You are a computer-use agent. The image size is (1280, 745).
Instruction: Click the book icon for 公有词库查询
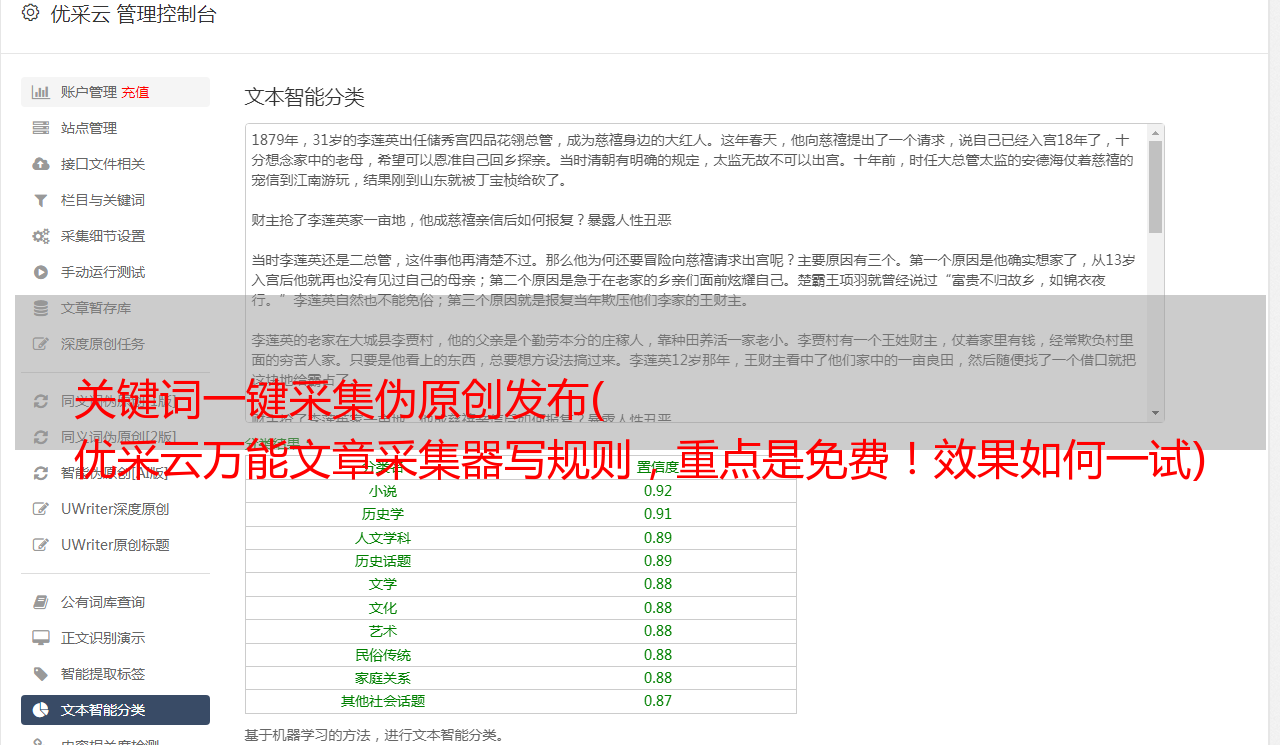click(41, 602)
